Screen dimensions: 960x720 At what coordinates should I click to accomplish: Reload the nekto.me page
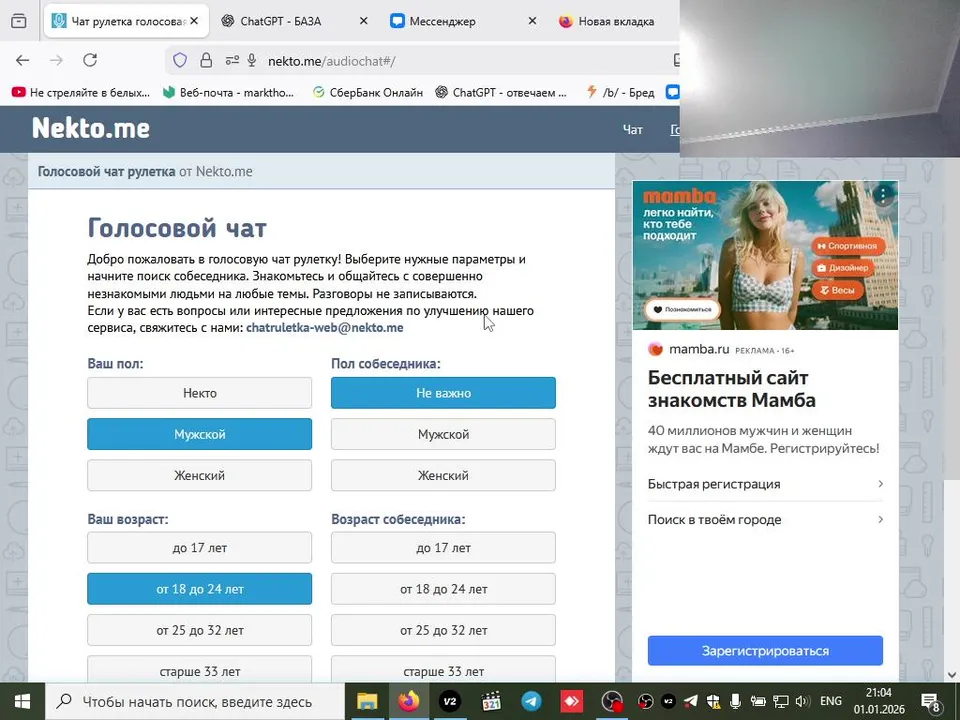pos(90,60)
